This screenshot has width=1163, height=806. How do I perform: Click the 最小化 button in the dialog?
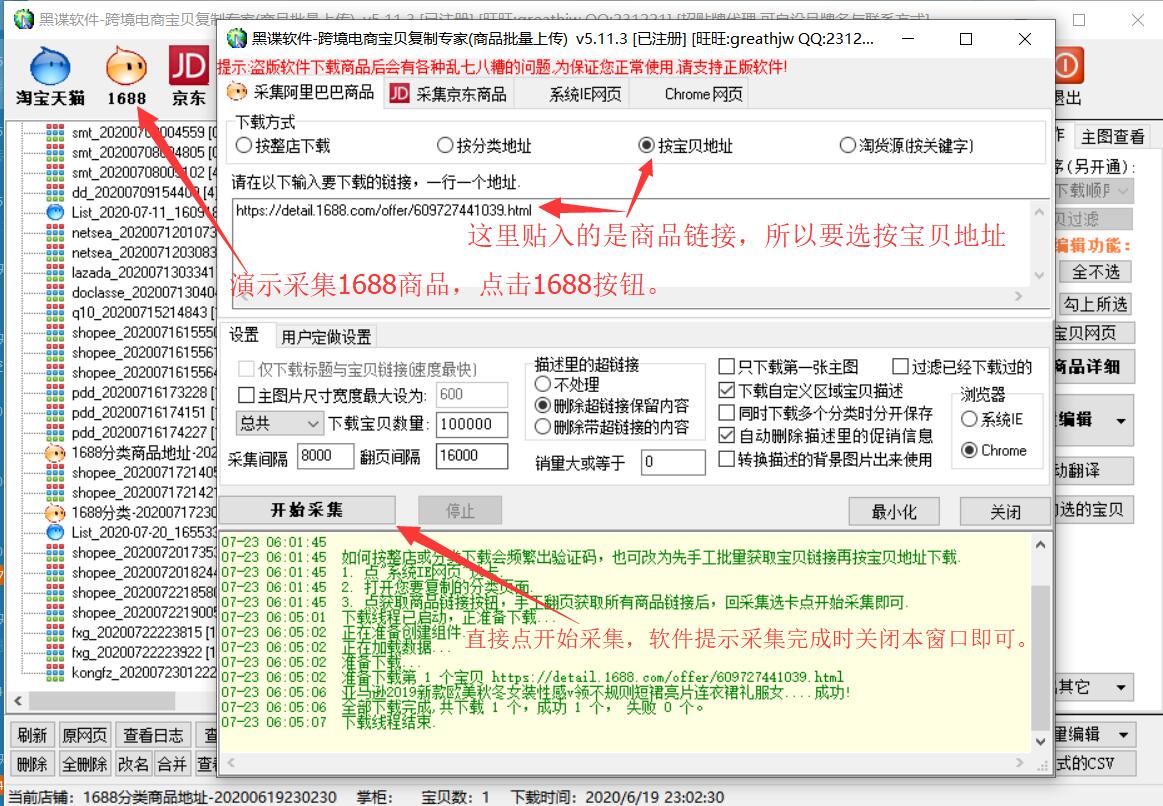tap(894, 512)
